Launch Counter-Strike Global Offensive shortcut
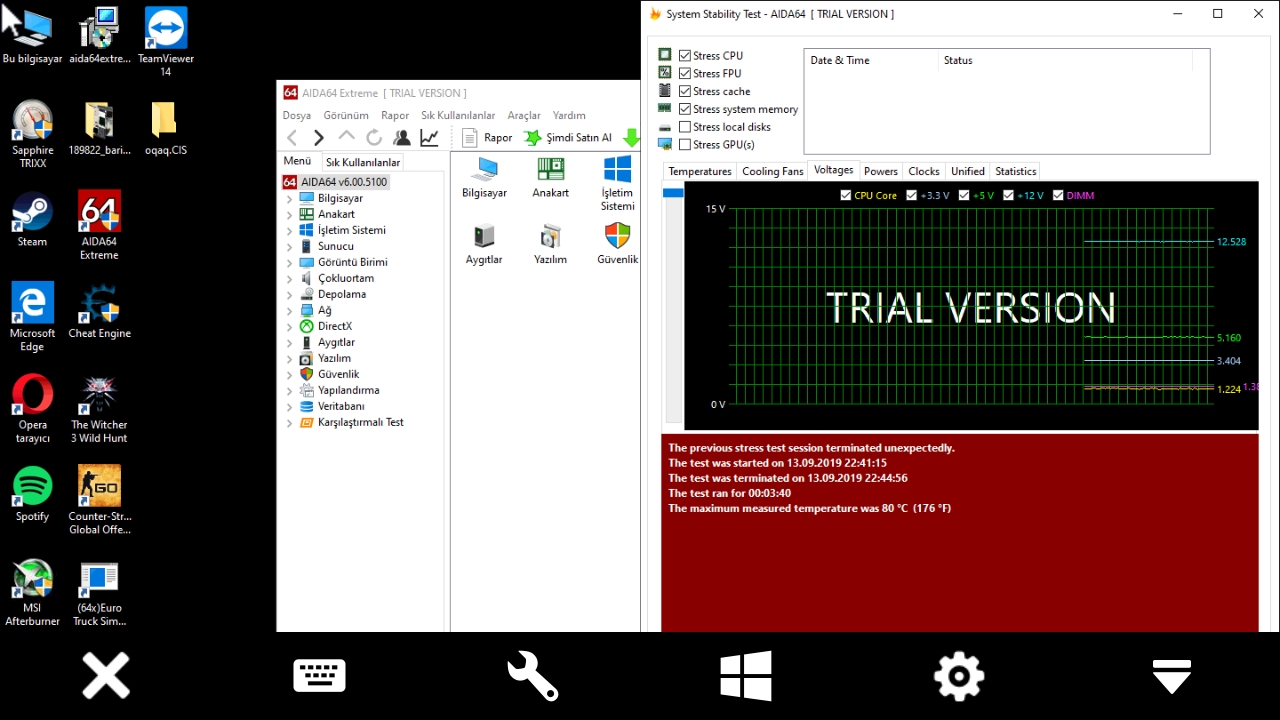Screen dimensions: 1280x720 99,500
